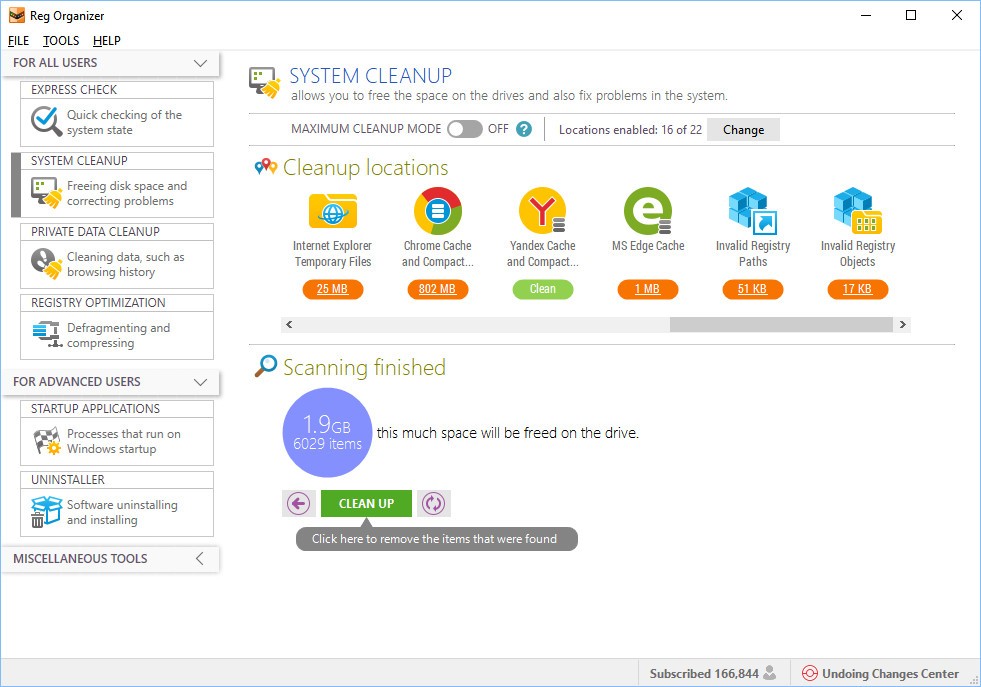Click the Yandex Cache icon
This screenshot has width=981, height=687.
coord(542,211)
